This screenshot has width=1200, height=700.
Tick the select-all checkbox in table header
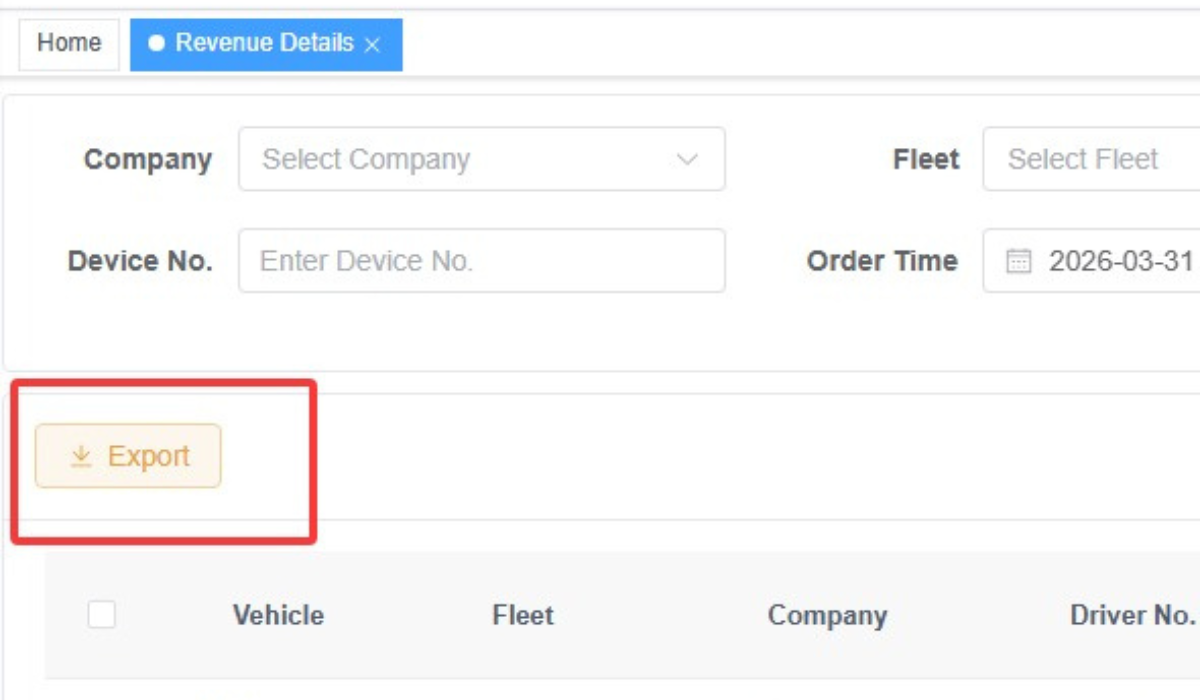[101, 614]
